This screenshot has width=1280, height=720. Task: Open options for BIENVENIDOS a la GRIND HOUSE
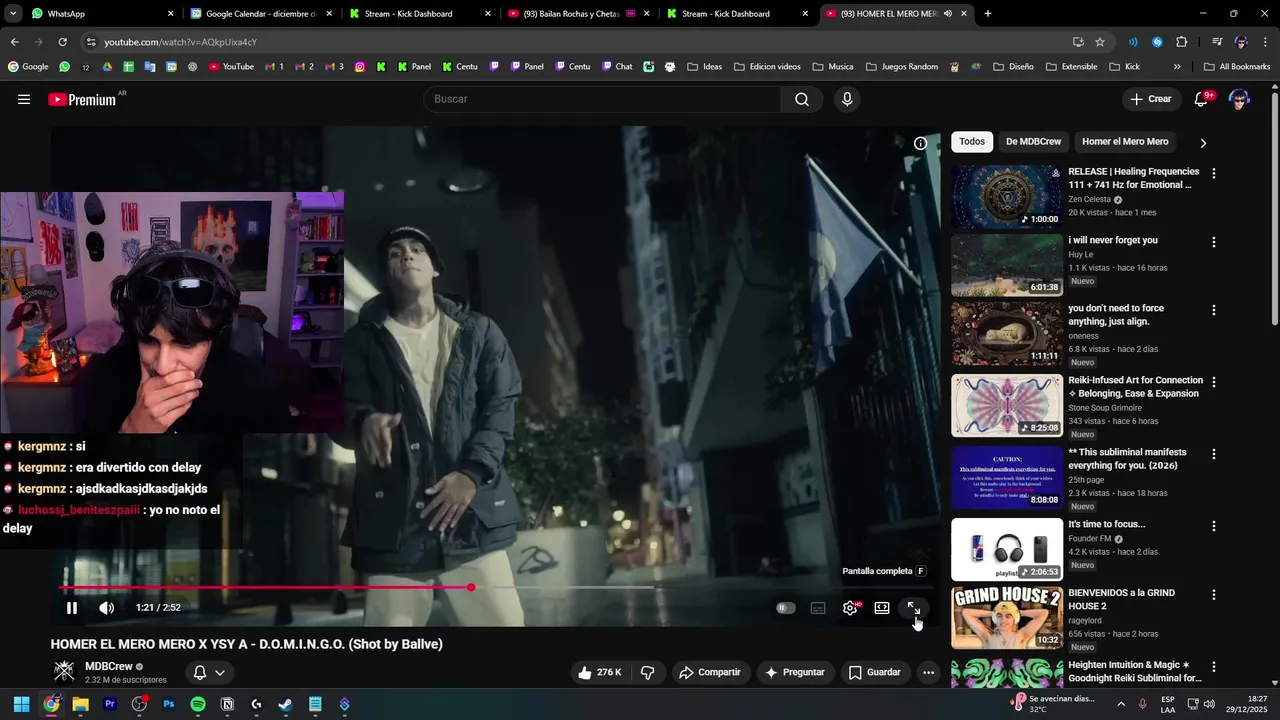pyautogui.click(x=1214, y=594)
